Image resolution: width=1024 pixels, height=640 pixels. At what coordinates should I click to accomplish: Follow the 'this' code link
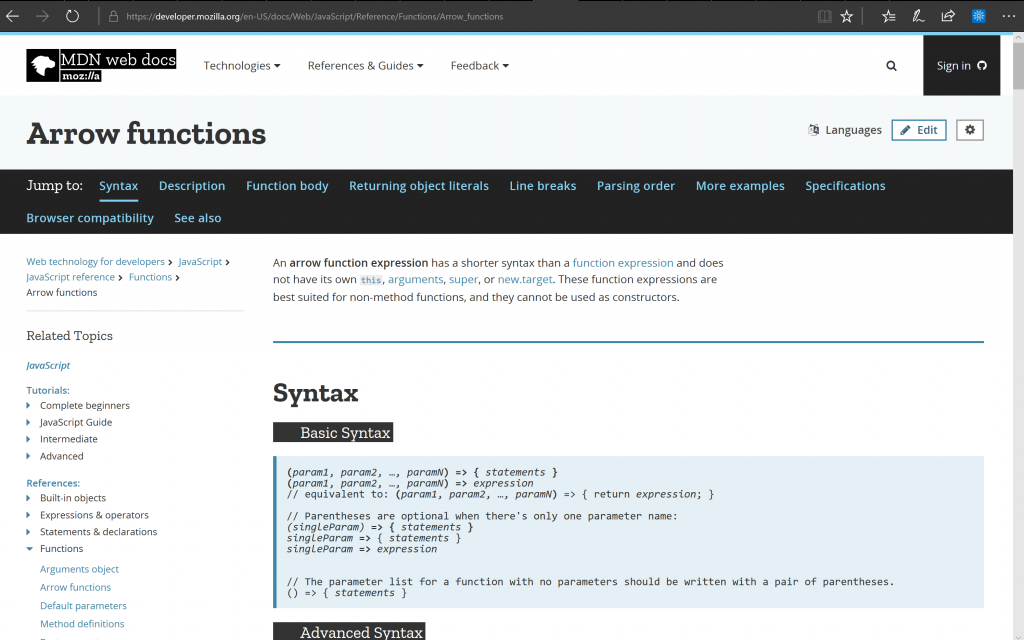click(370, 280)
